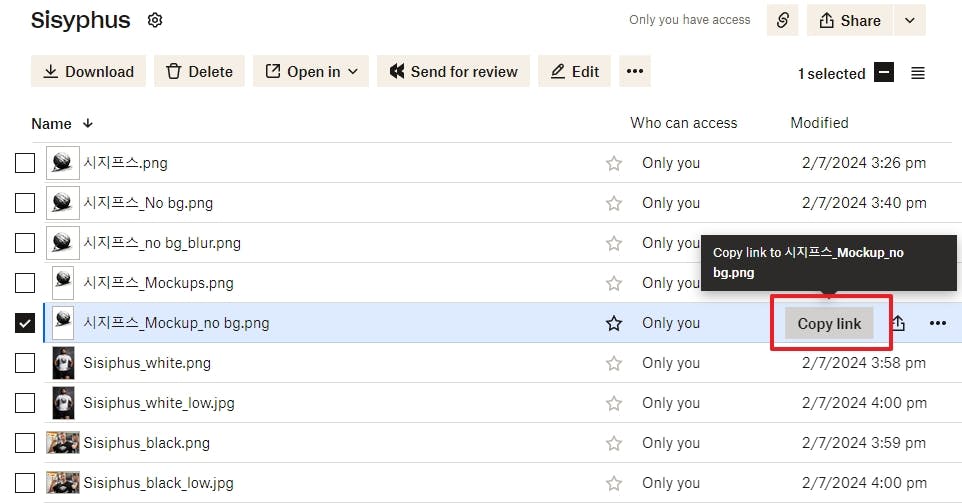Sort by Name column header
Screen dimensions: 962x503
52,123
